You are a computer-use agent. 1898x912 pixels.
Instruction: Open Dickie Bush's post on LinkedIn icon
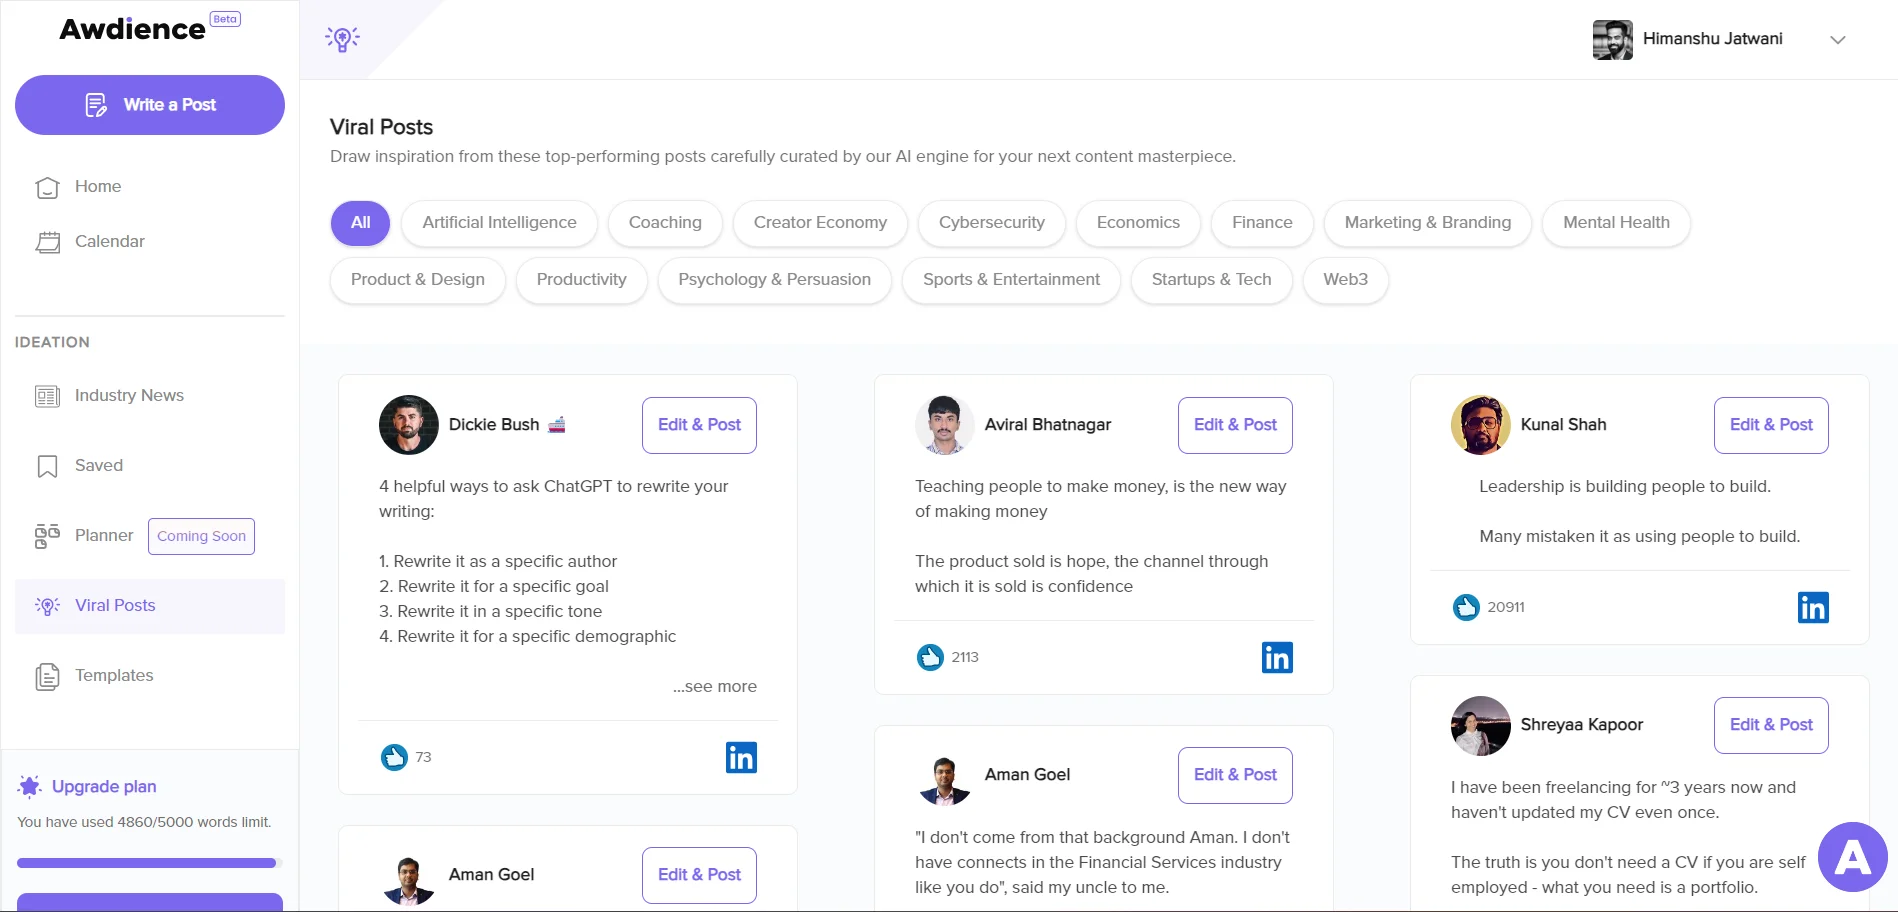tap(740, 757)
